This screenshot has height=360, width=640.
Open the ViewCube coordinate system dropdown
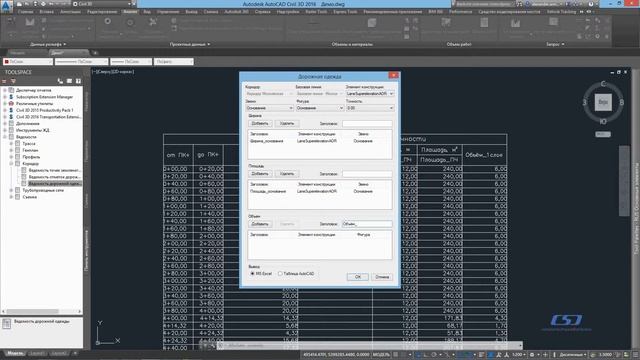point(603,134)
